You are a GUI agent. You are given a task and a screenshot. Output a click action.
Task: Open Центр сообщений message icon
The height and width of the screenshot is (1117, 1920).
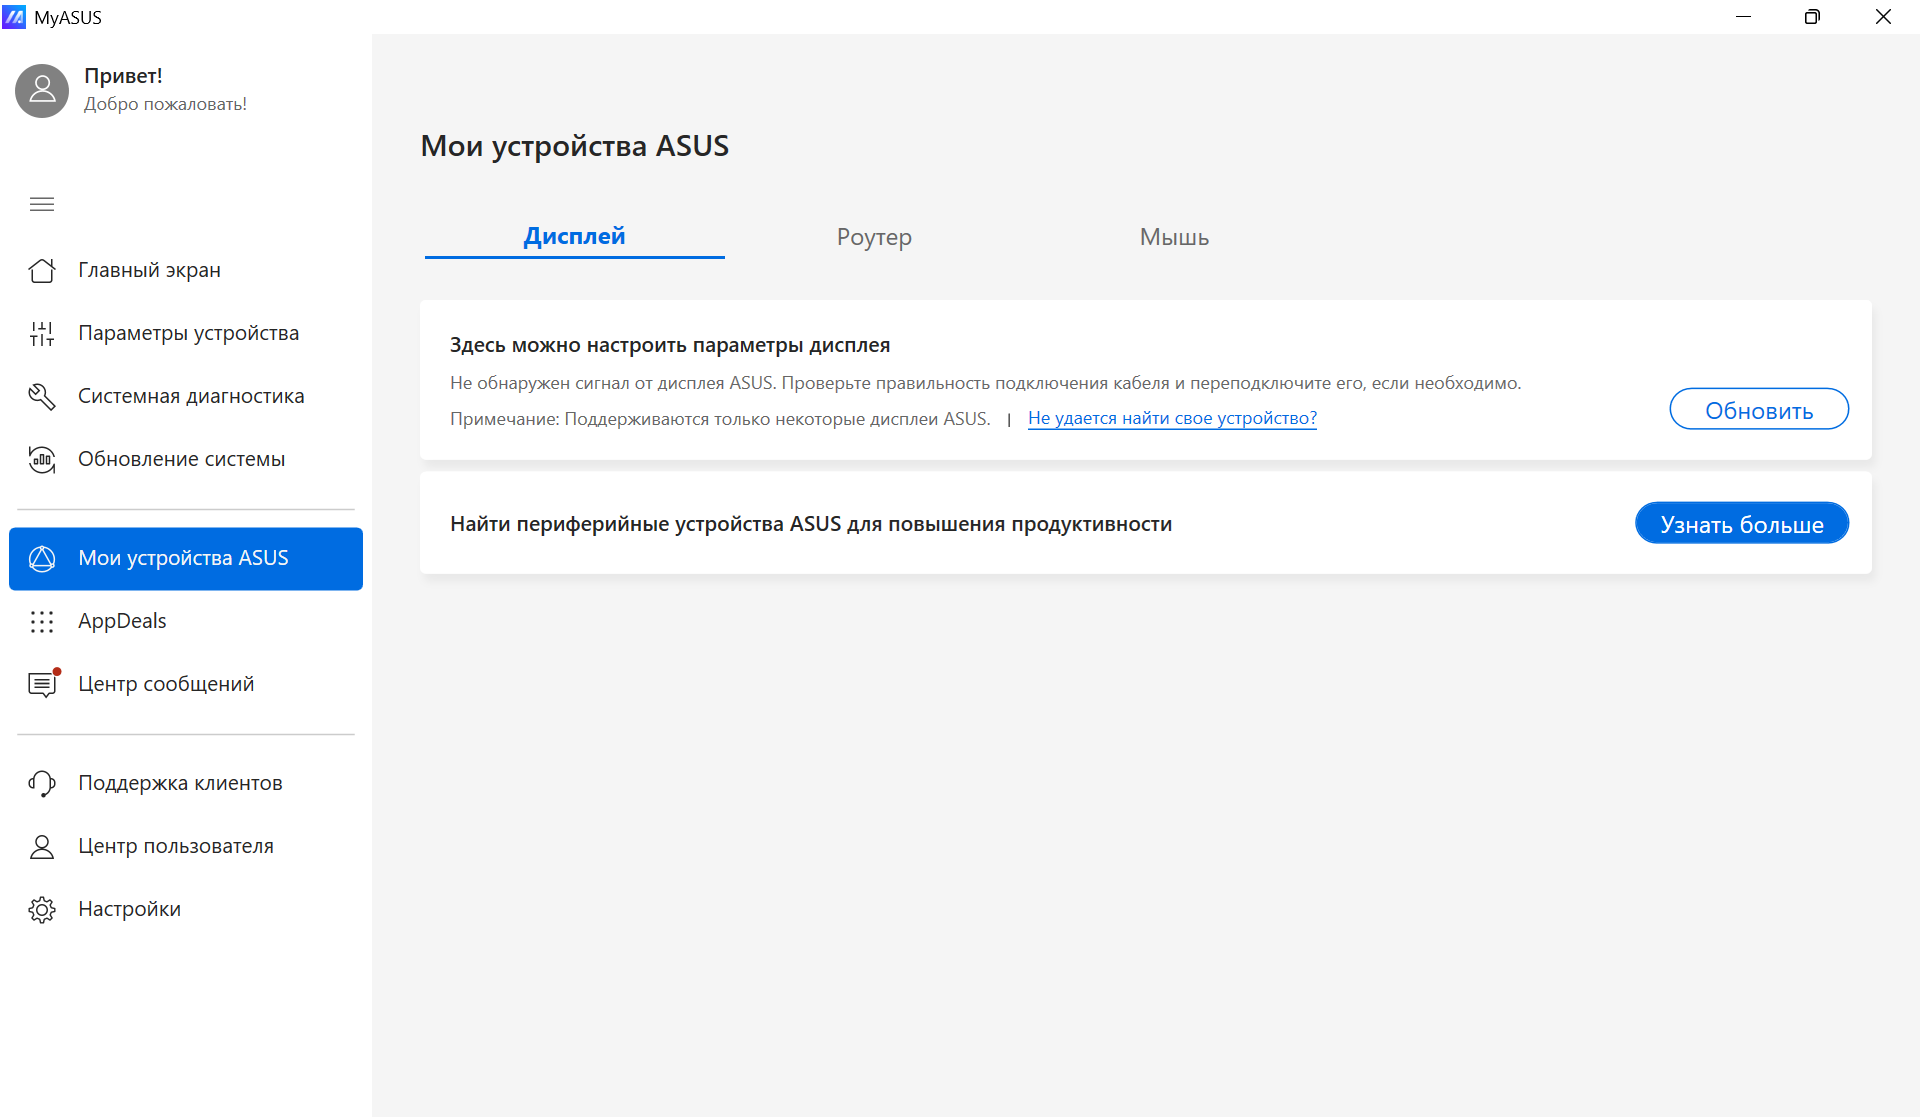click(x=42, y=684)
